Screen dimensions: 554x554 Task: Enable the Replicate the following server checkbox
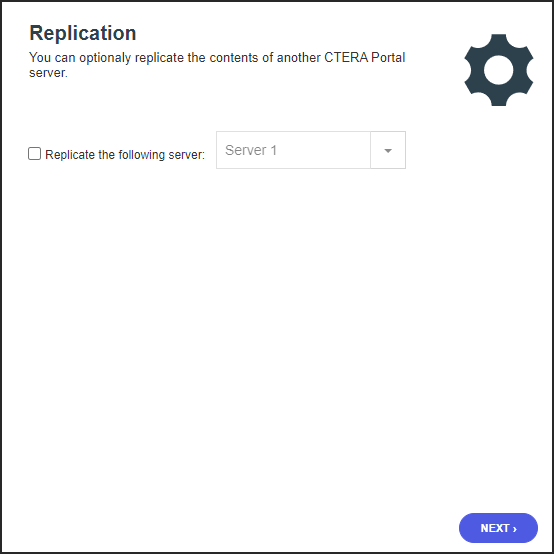[34, 154]
